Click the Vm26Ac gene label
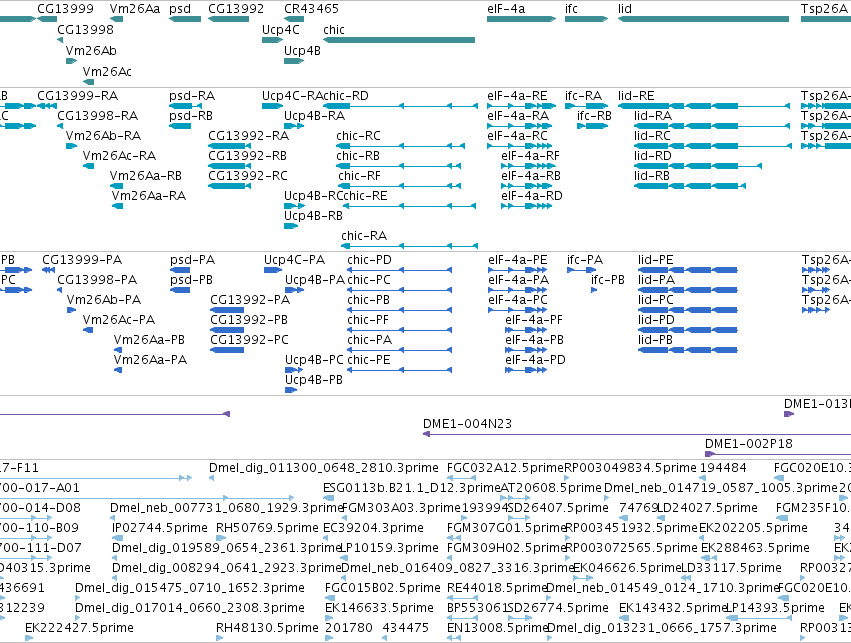This screenshot has width=851, height=643. coord(107,72)
